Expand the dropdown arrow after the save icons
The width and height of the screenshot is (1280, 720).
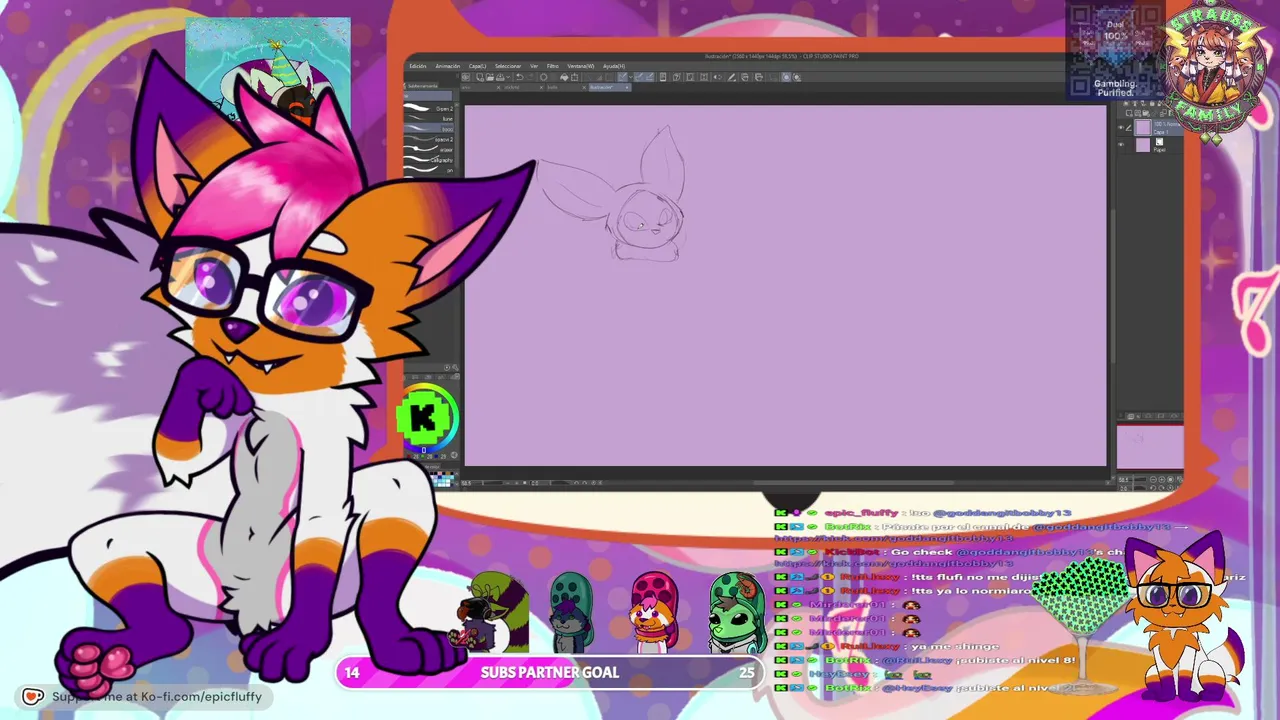(x=509, y=77)
